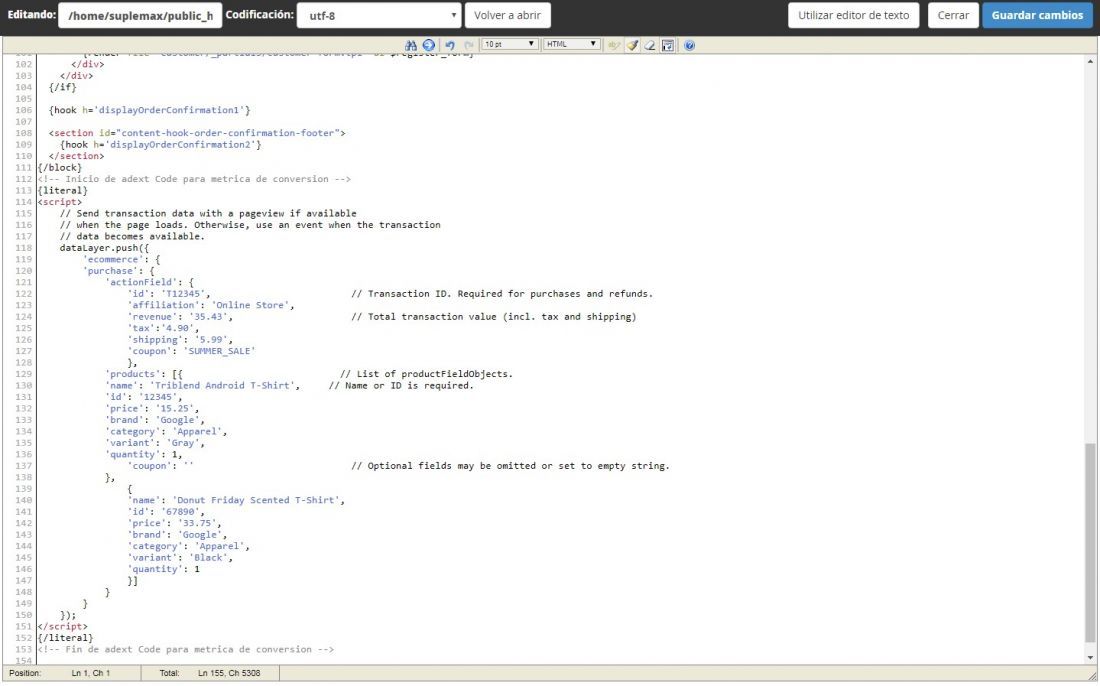Click the 'variant': 'Gray' line
The height and width of the screenshot is (686, 1100).
coord(155,443)
